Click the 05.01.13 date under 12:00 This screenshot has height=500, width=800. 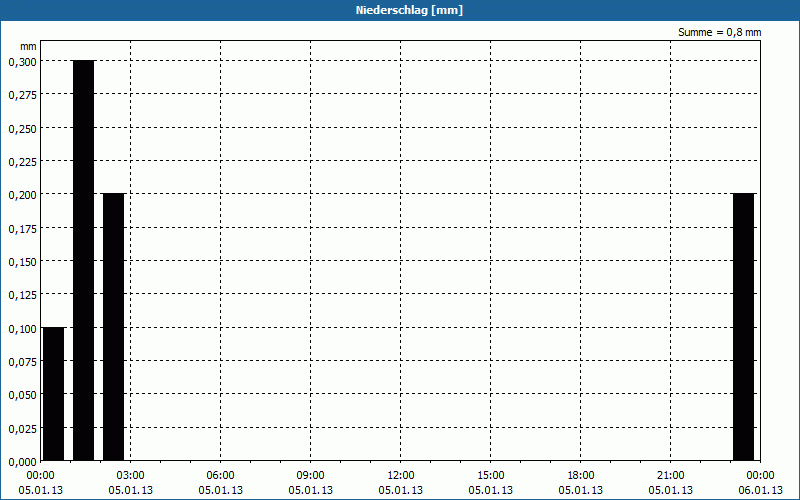401,490
